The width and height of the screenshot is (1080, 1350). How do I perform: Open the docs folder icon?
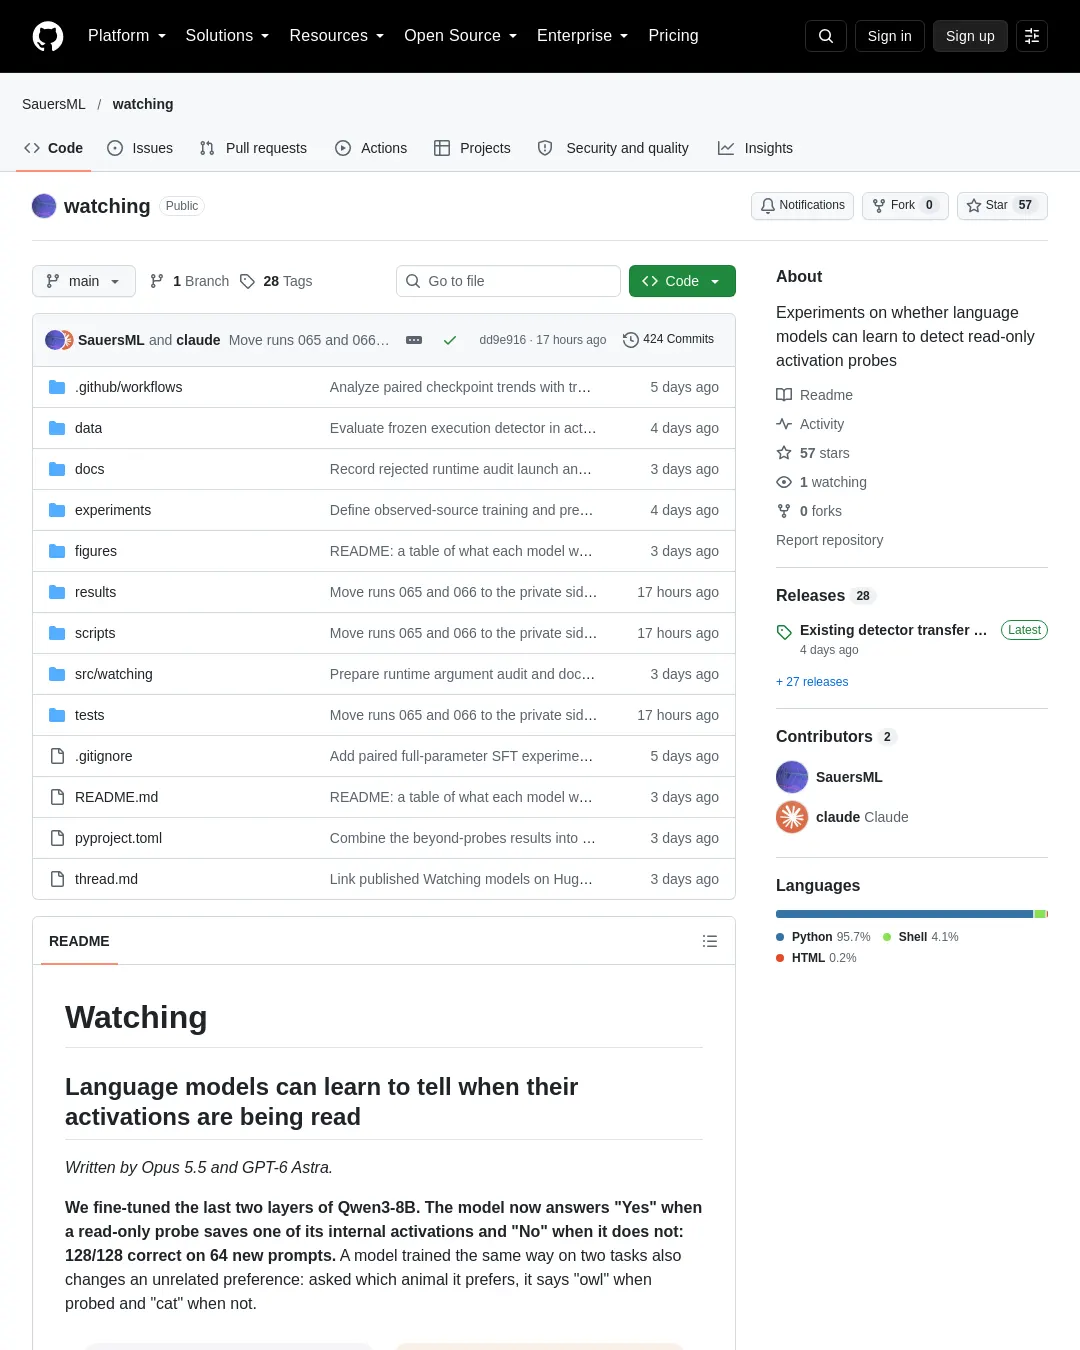tap(57, 469)
